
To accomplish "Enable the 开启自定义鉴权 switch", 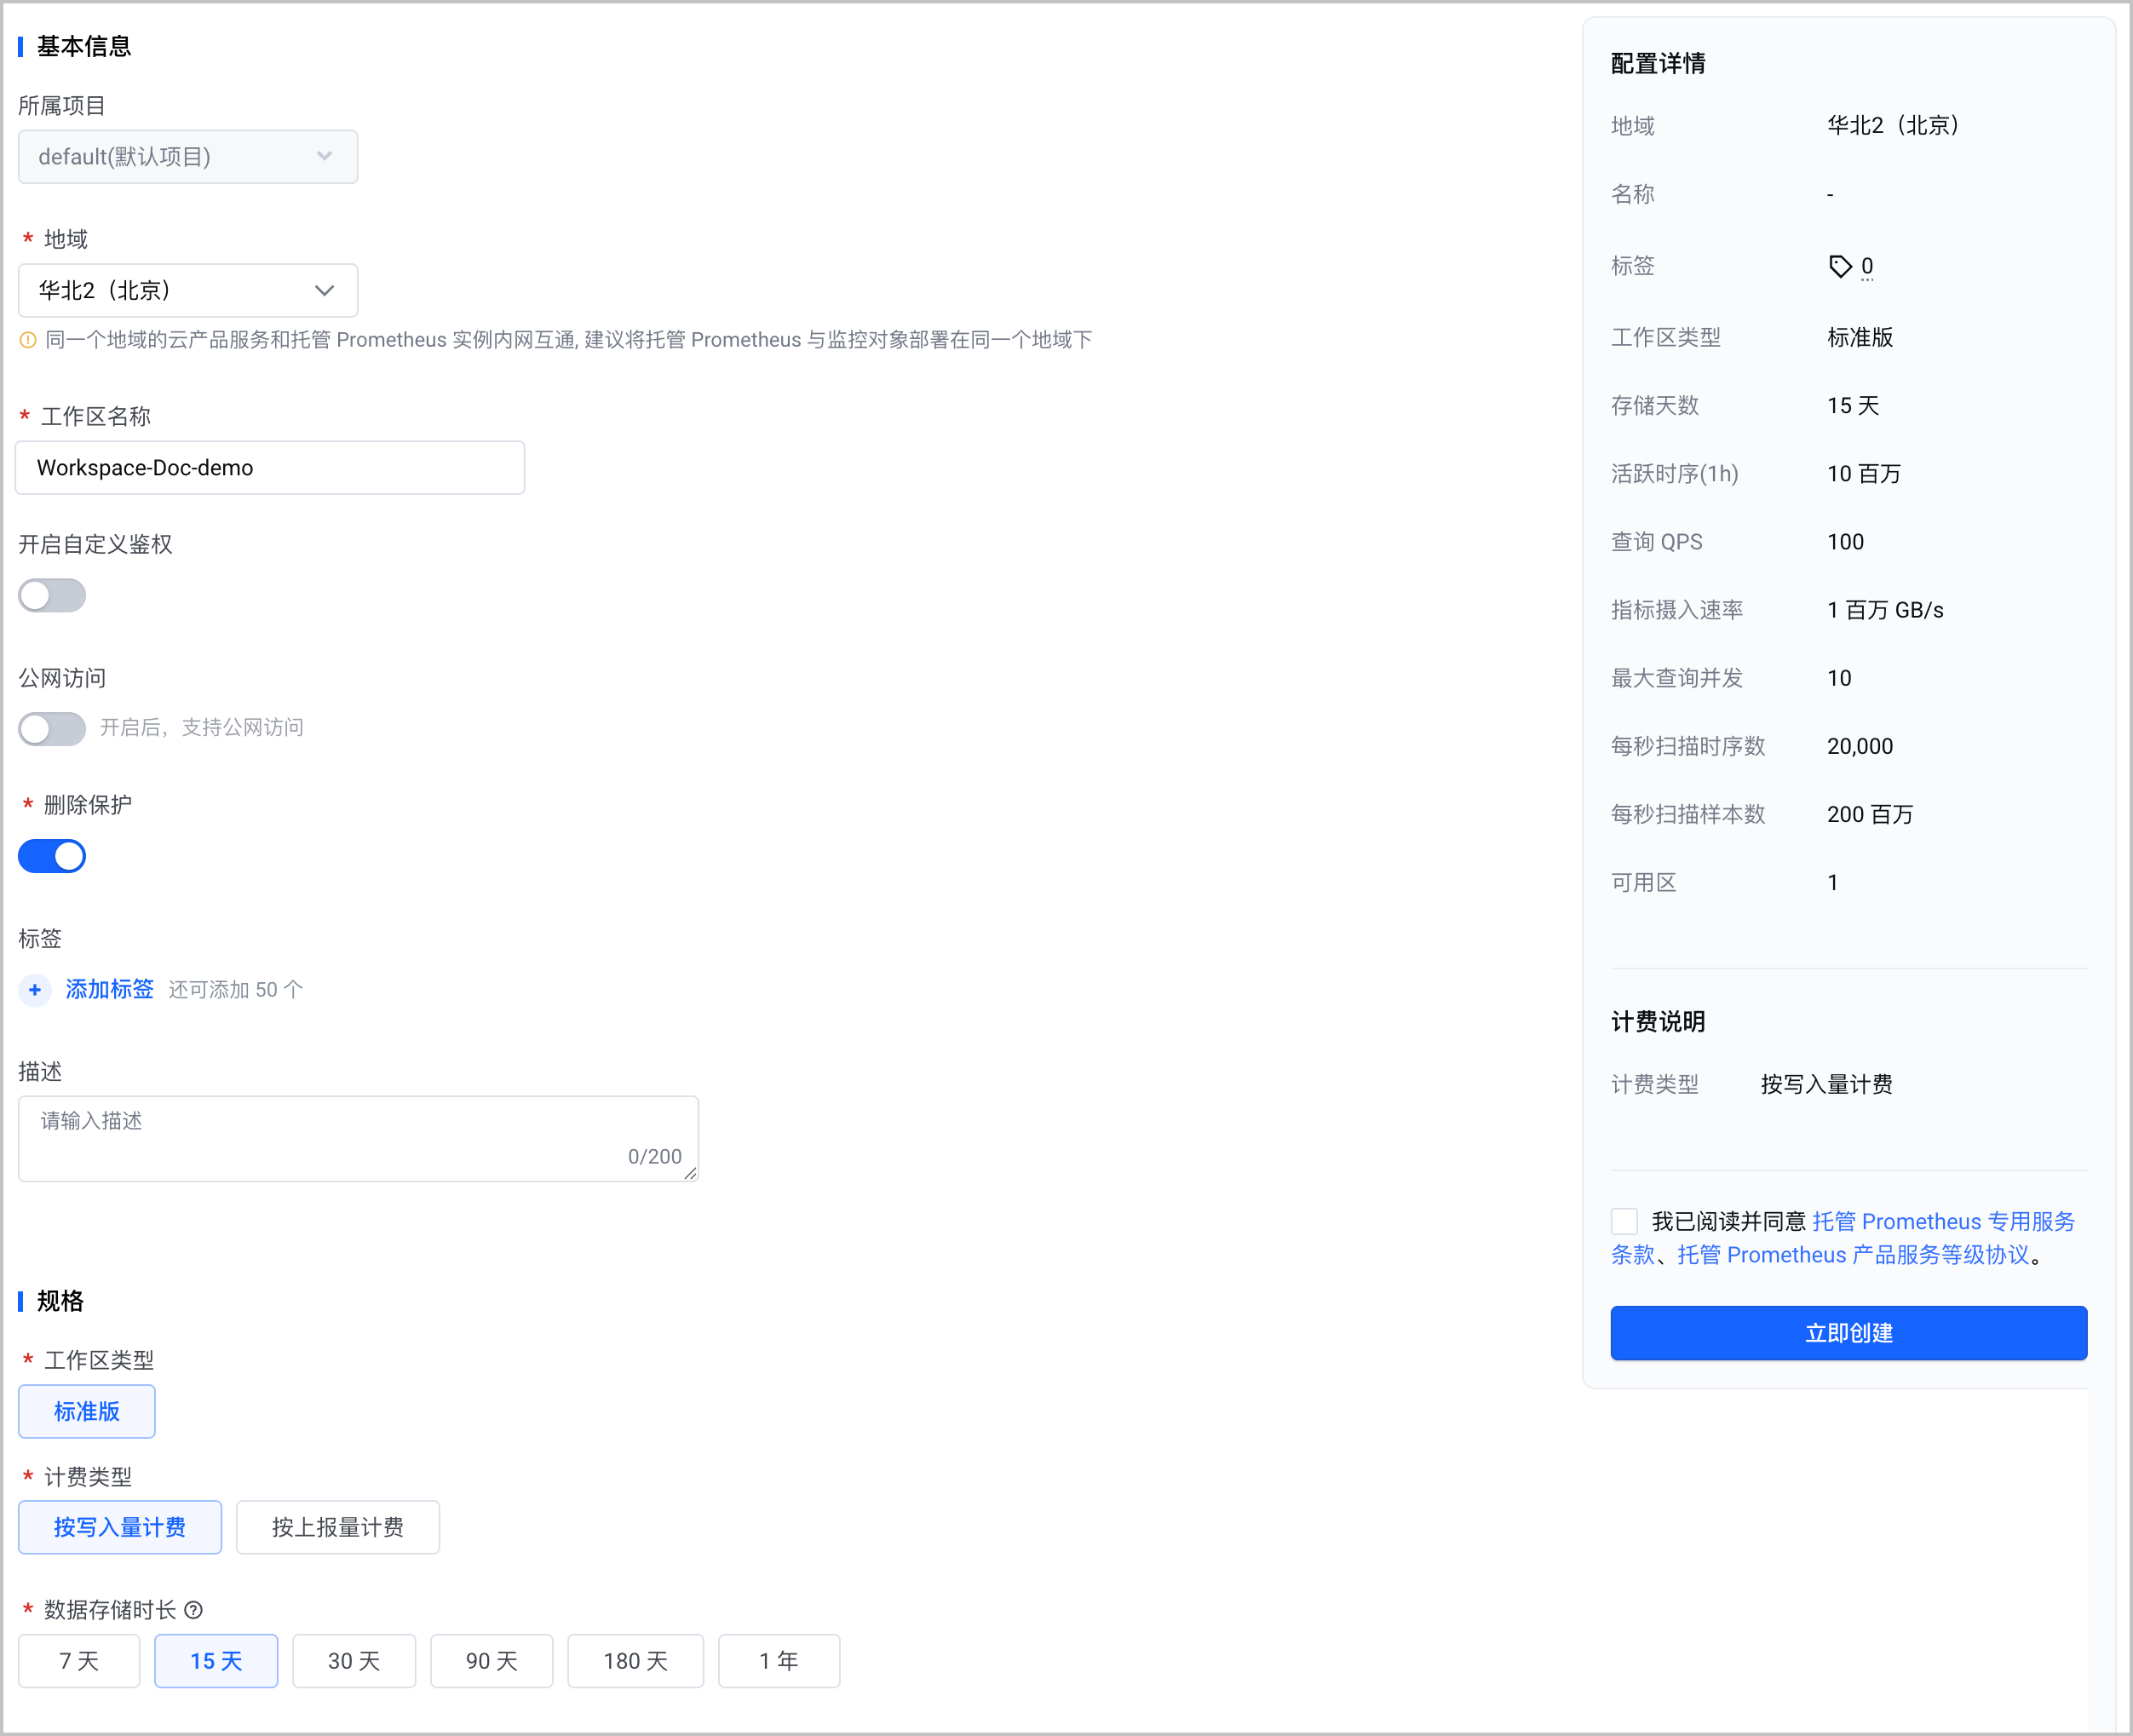I will [52, 595].
